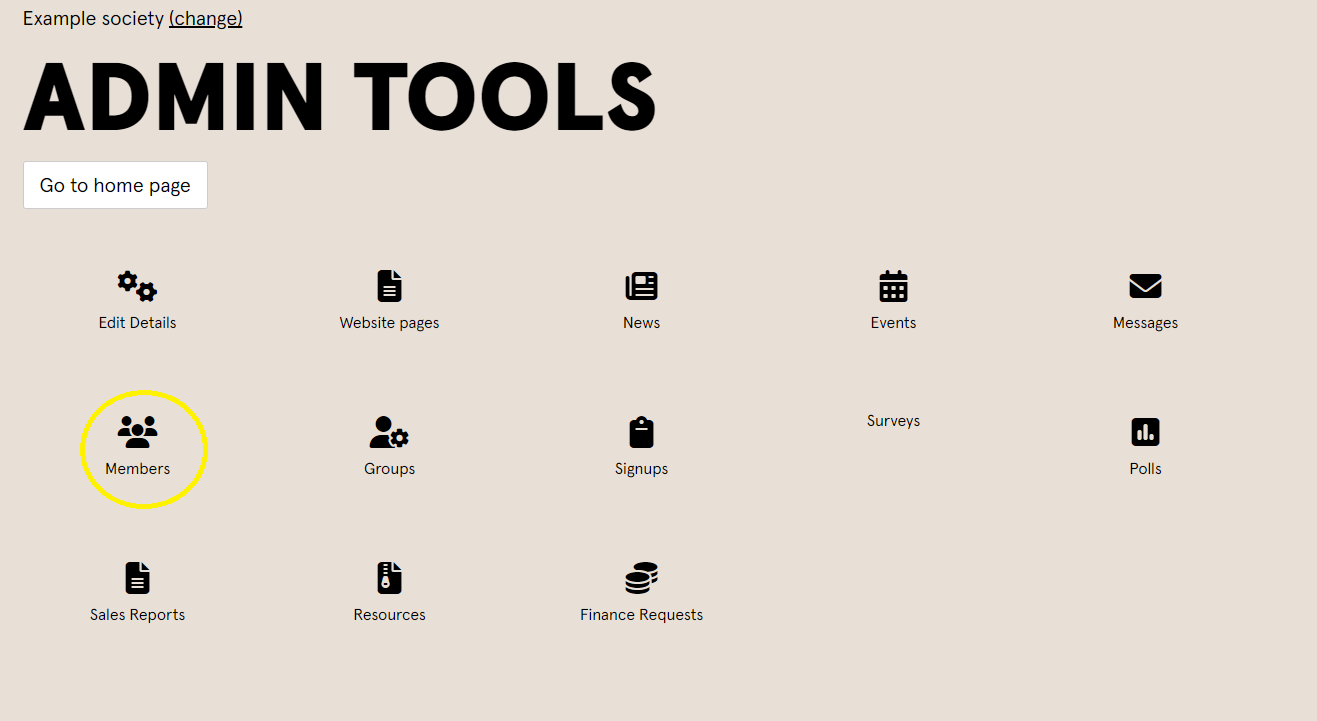The width and height of the screenshot is (1317, 721).
Task: Open the Finance Requests coins icon
Action: click(x=641, y=578)
